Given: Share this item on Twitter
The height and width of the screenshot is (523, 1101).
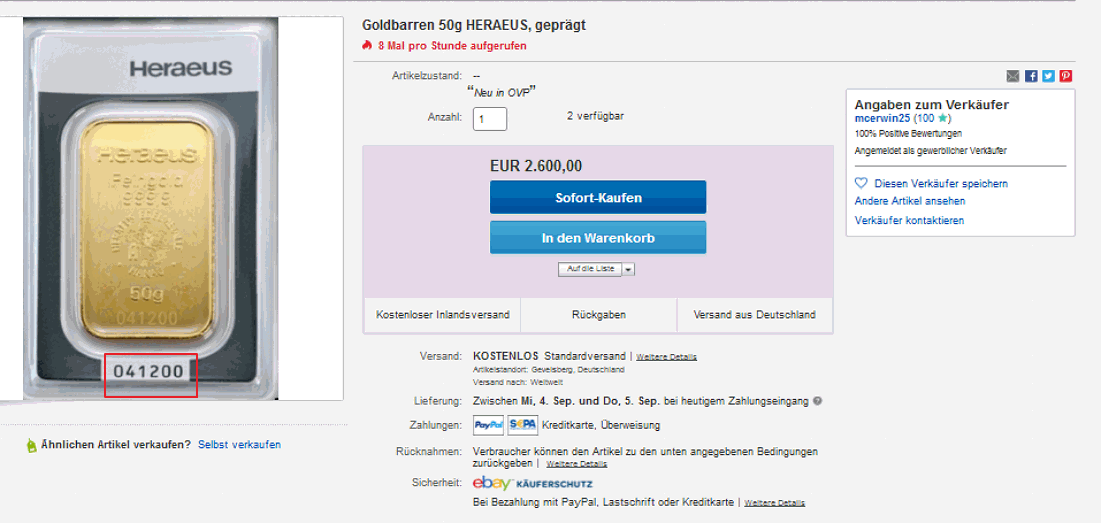Looking at the screenshot, I should pos(1048,76).
